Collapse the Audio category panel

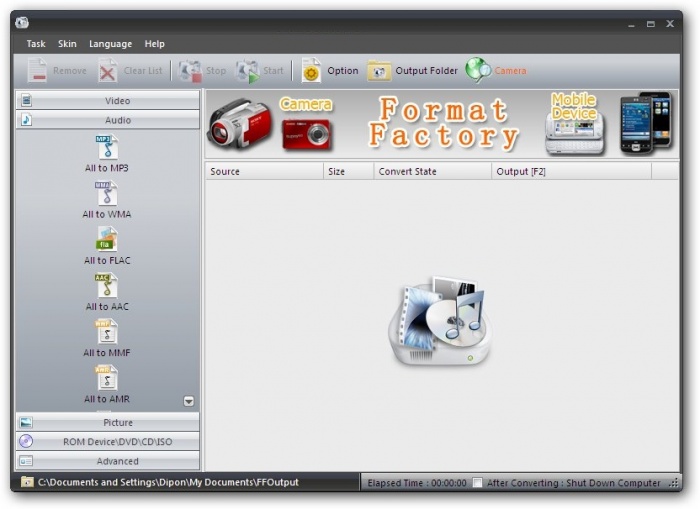pyautogui.click(x=108, y=120)
